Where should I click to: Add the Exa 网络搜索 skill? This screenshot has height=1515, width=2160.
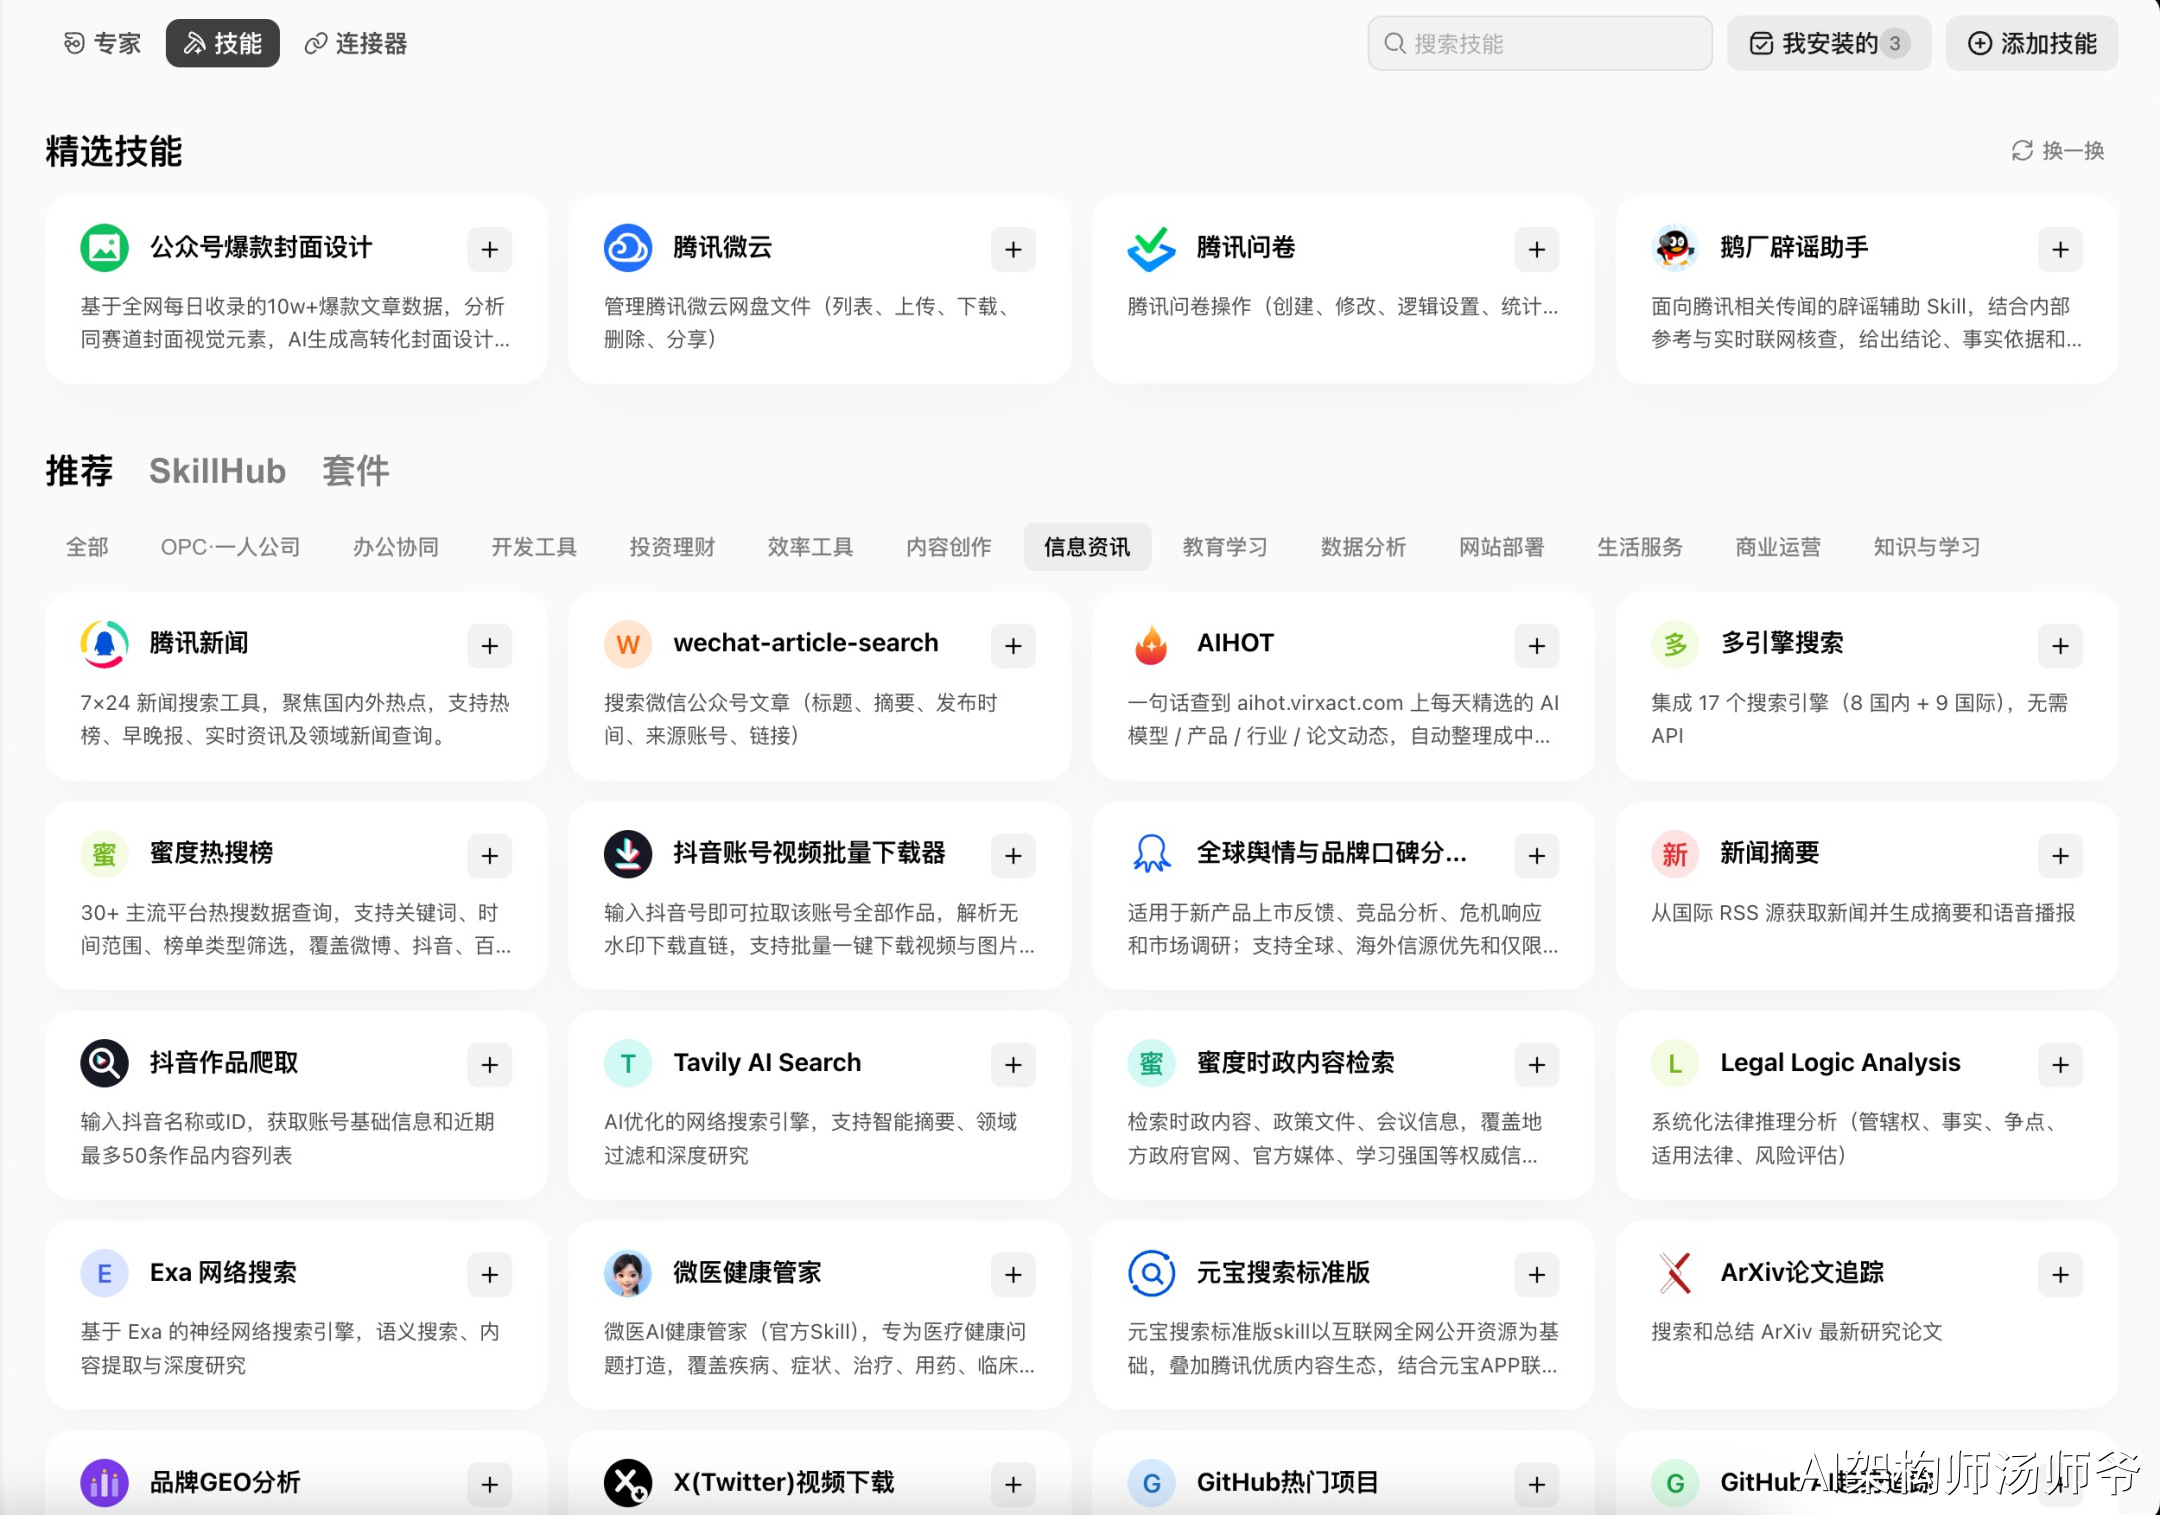(490, 1274)
